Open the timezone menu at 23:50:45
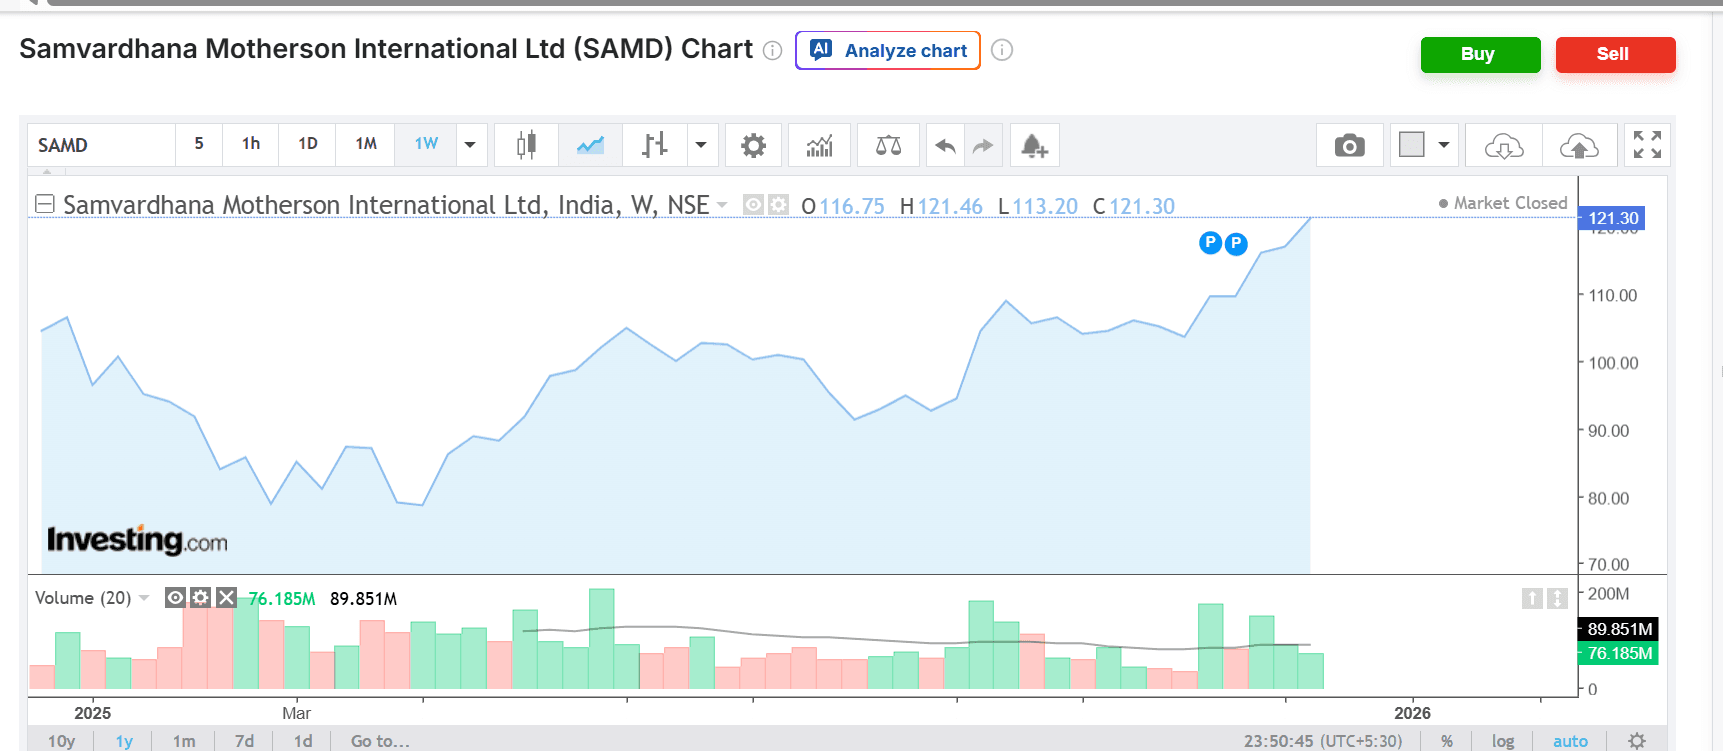This screenshot has width=1723, height=751. (x=1323, y=741)
